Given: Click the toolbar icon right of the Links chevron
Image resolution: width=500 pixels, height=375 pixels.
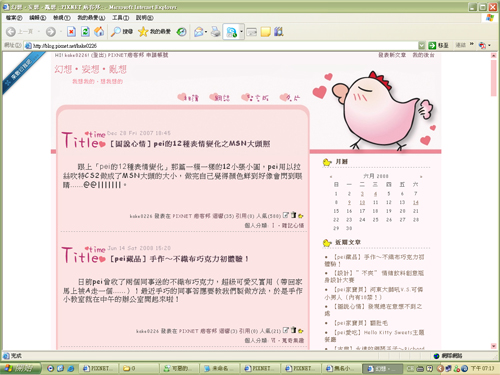Looking at the screenshot, I should tap(482, 45).
